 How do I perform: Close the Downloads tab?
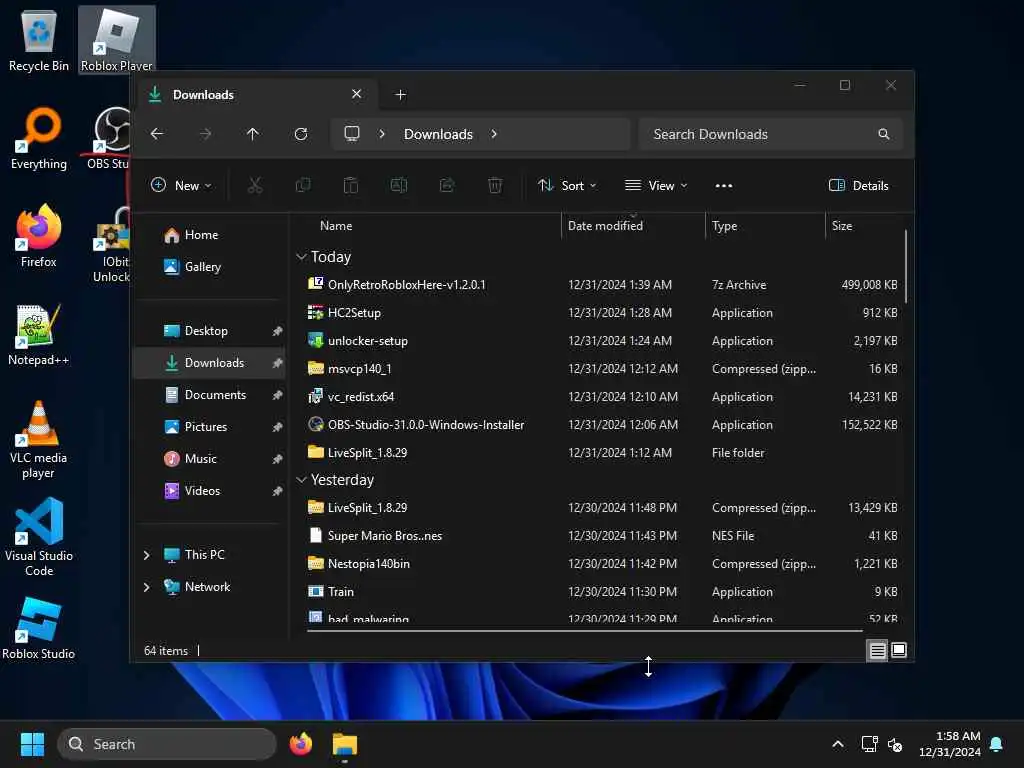(357, 94)
